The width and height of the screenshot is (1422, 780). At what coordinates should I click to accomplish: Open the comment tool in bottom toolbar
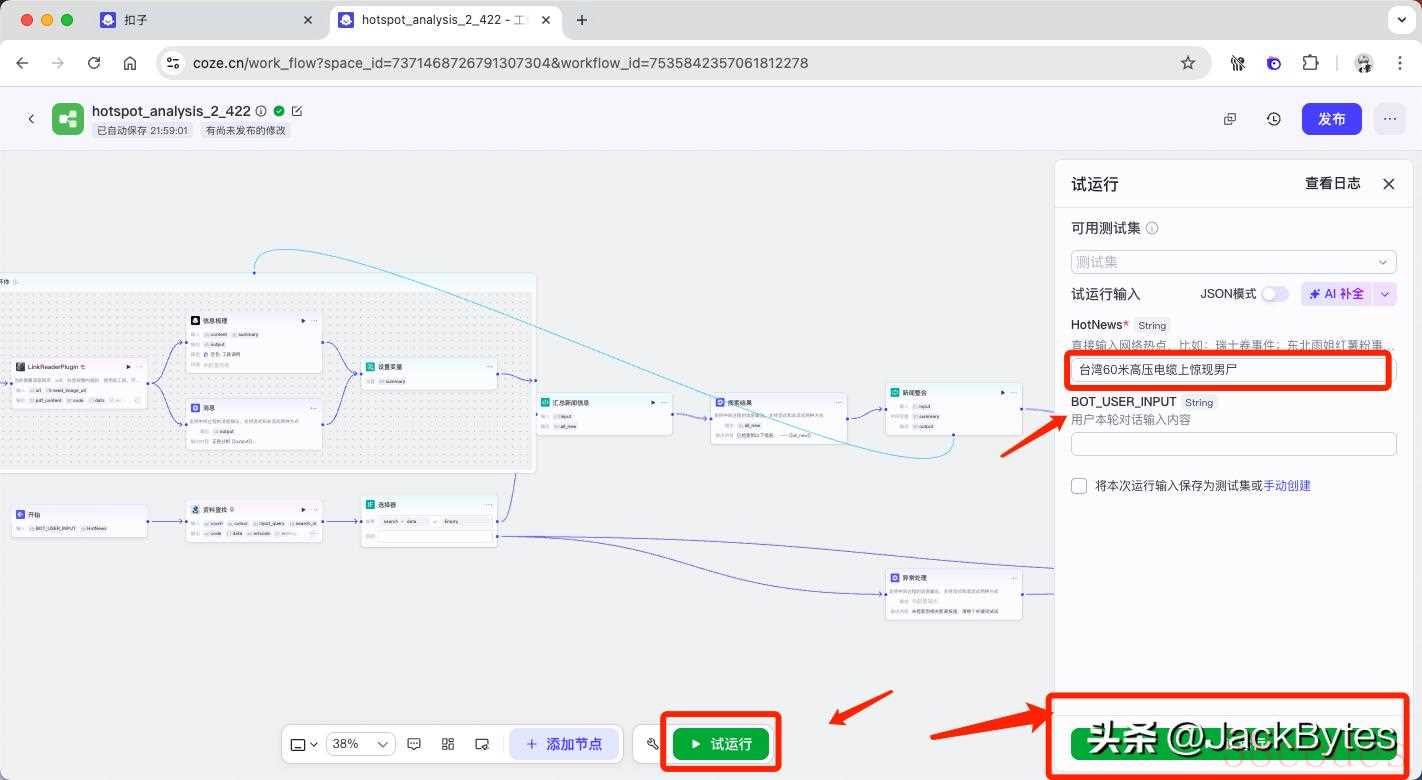pos(414,744)
